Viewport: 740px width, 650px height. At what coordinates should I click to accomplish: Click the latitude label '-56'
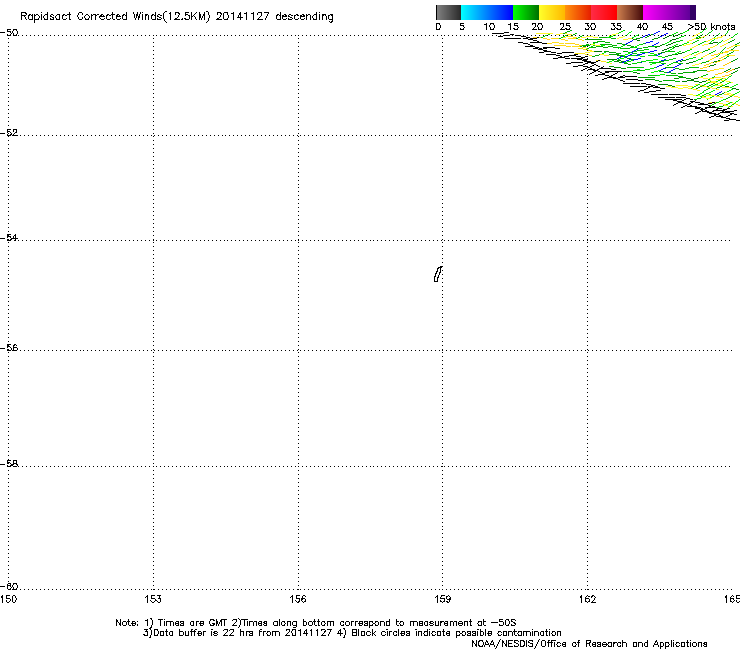(9, 347)
